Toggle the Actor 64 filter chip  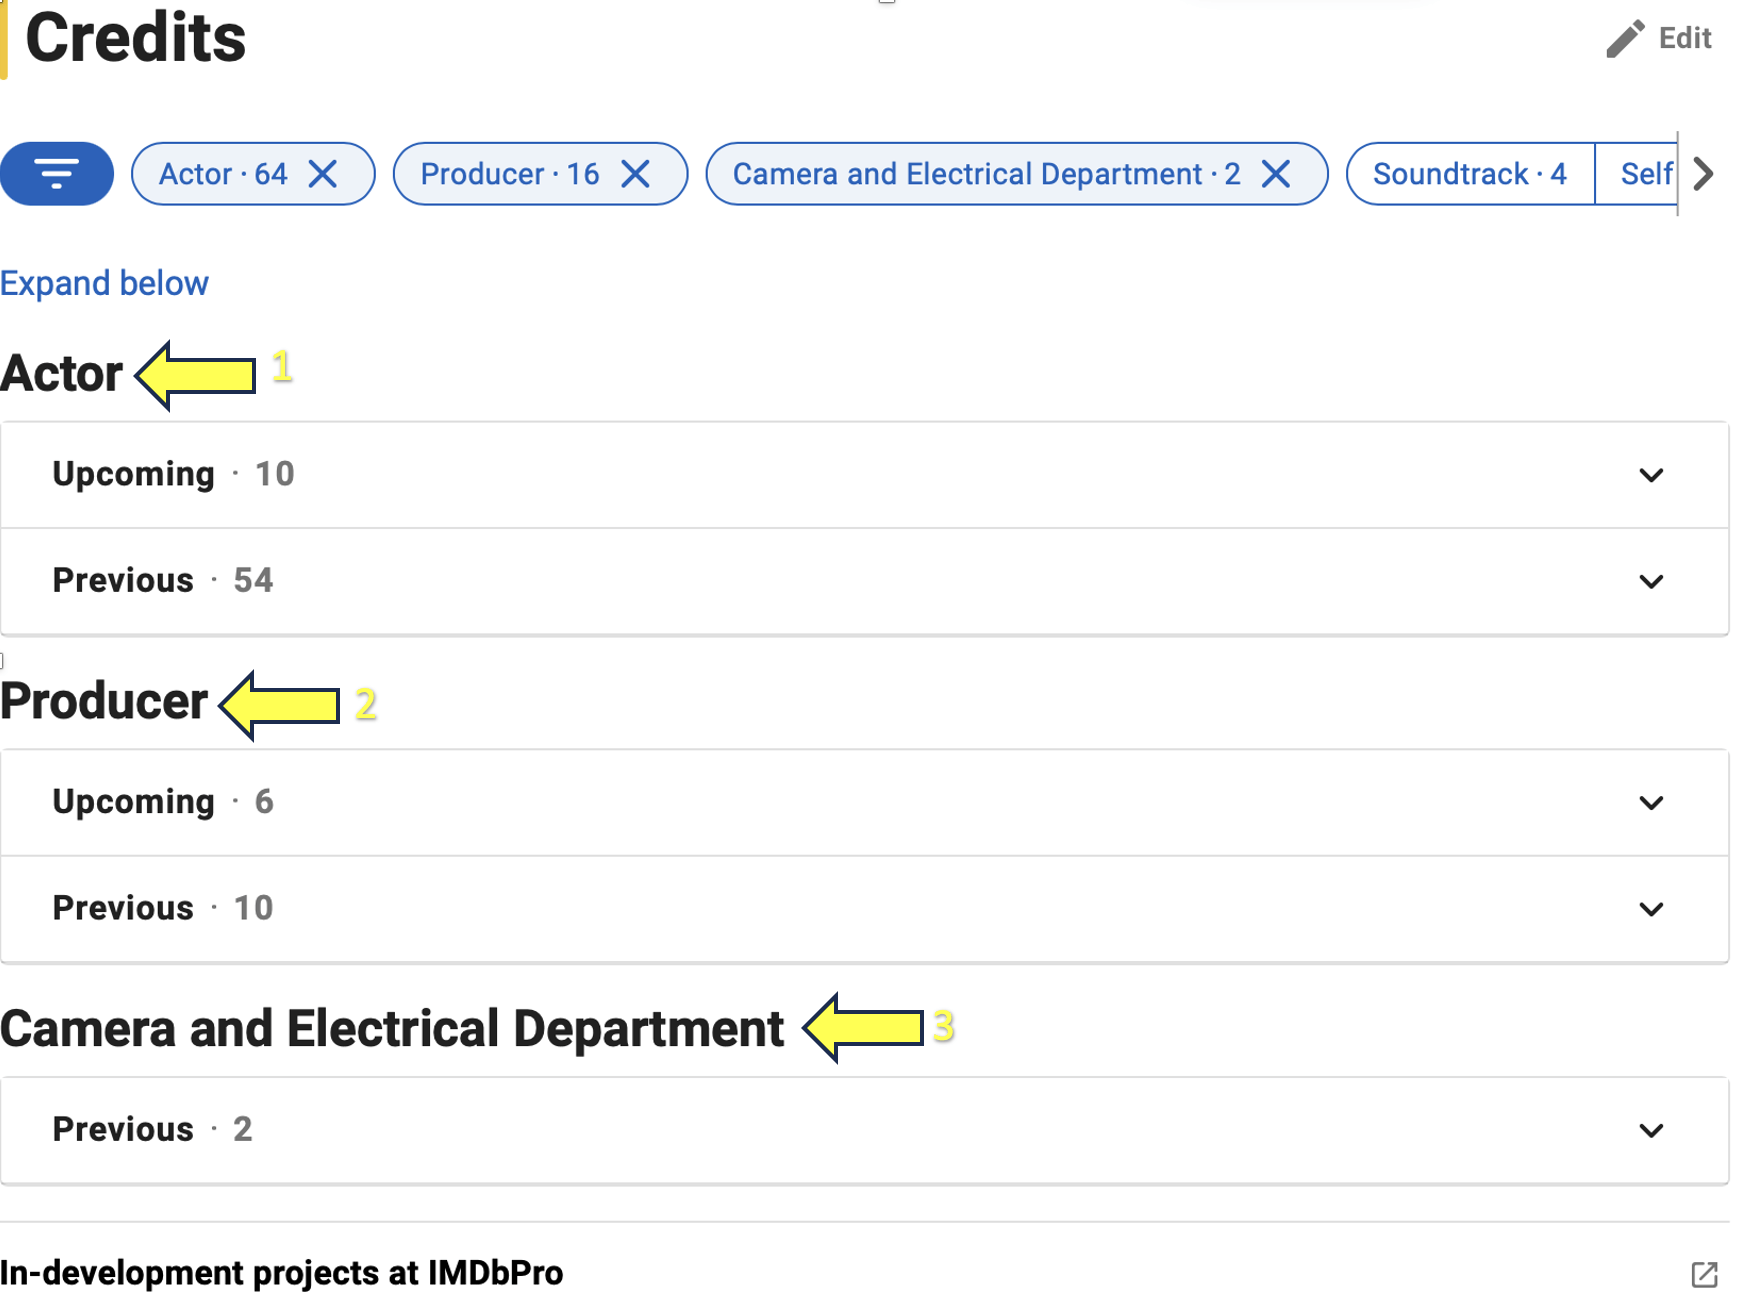[x=223, y=174]
